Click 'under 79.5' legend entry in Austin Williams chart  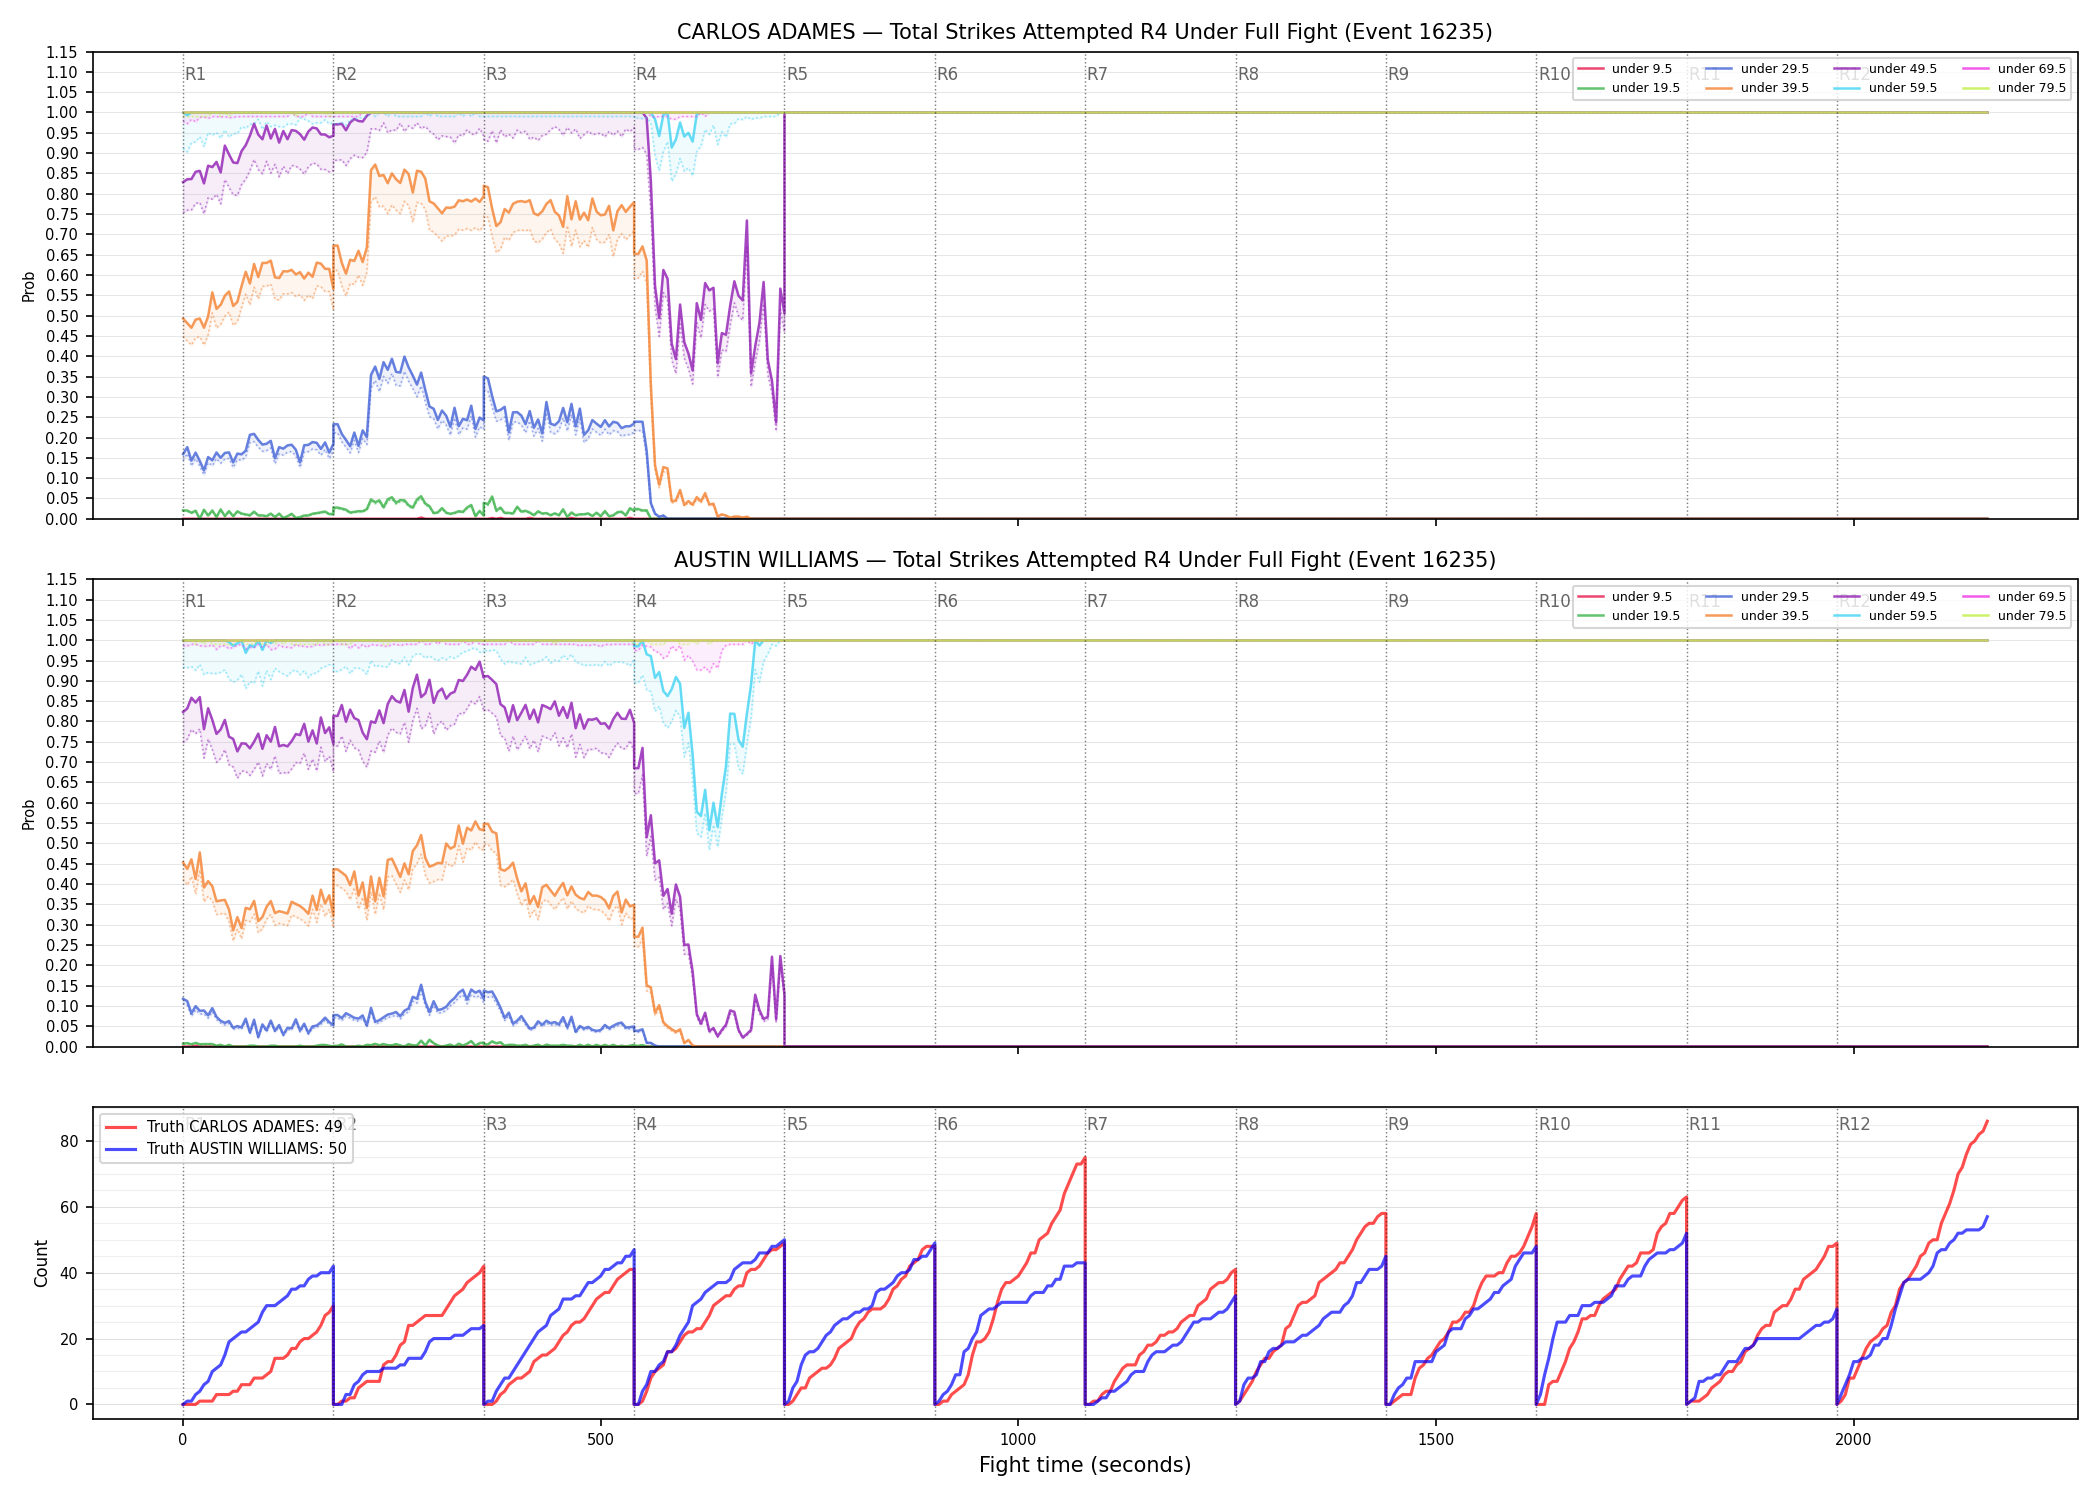[x=2015, y=616]
